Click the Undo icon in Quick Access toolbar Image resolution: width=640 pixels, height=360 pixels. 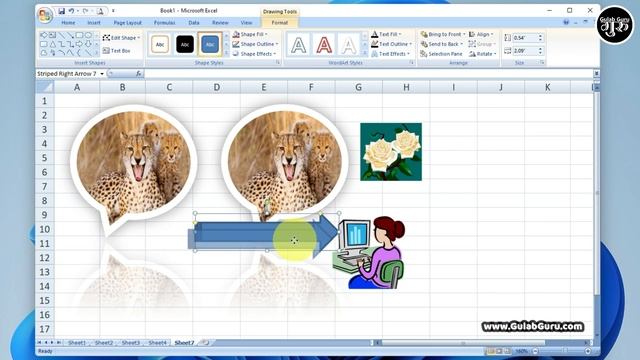71,11
